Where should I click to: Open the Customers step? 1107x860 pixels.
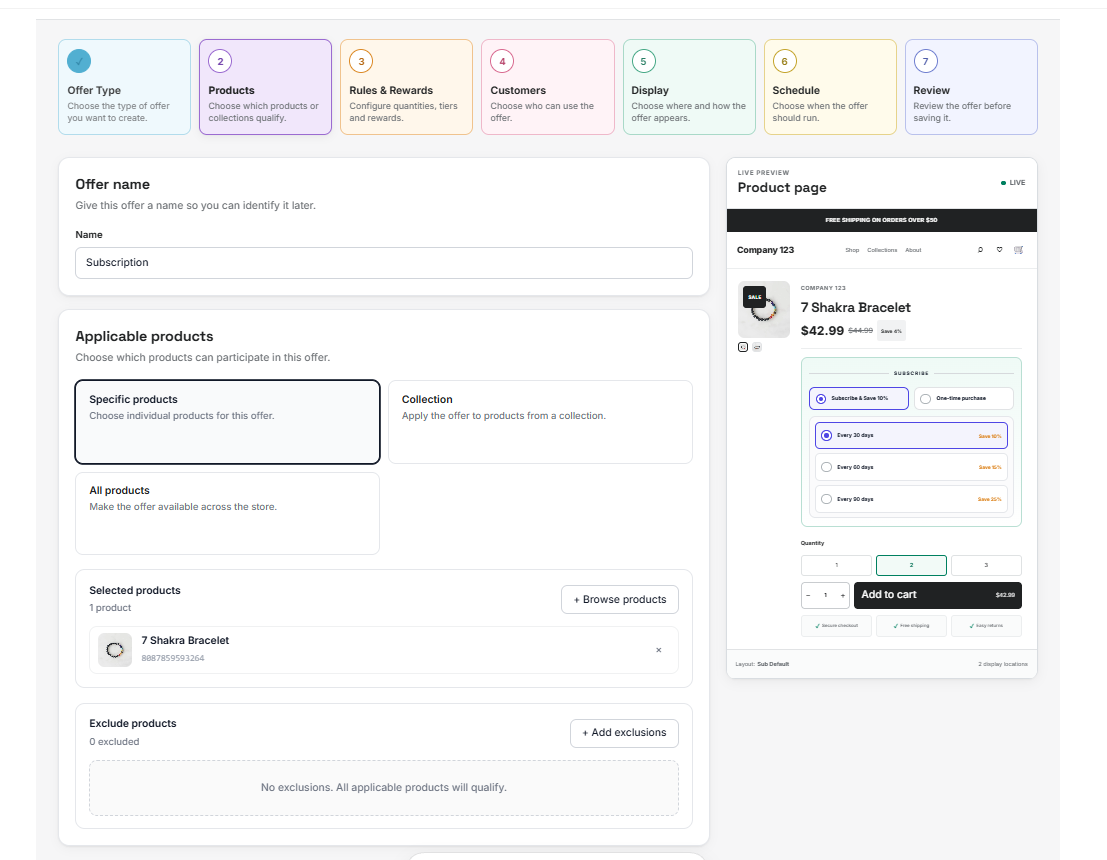547,87
